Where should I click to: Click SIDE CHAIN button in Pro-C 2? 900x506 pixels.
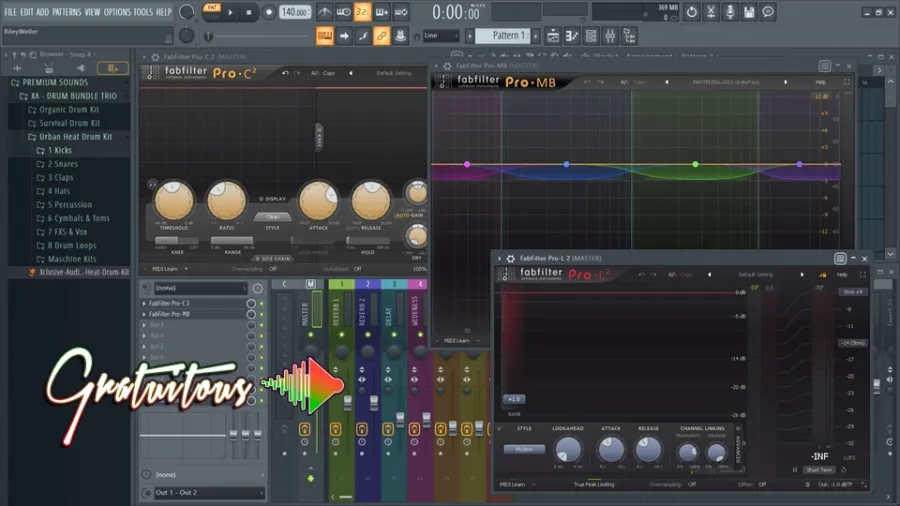273,259
